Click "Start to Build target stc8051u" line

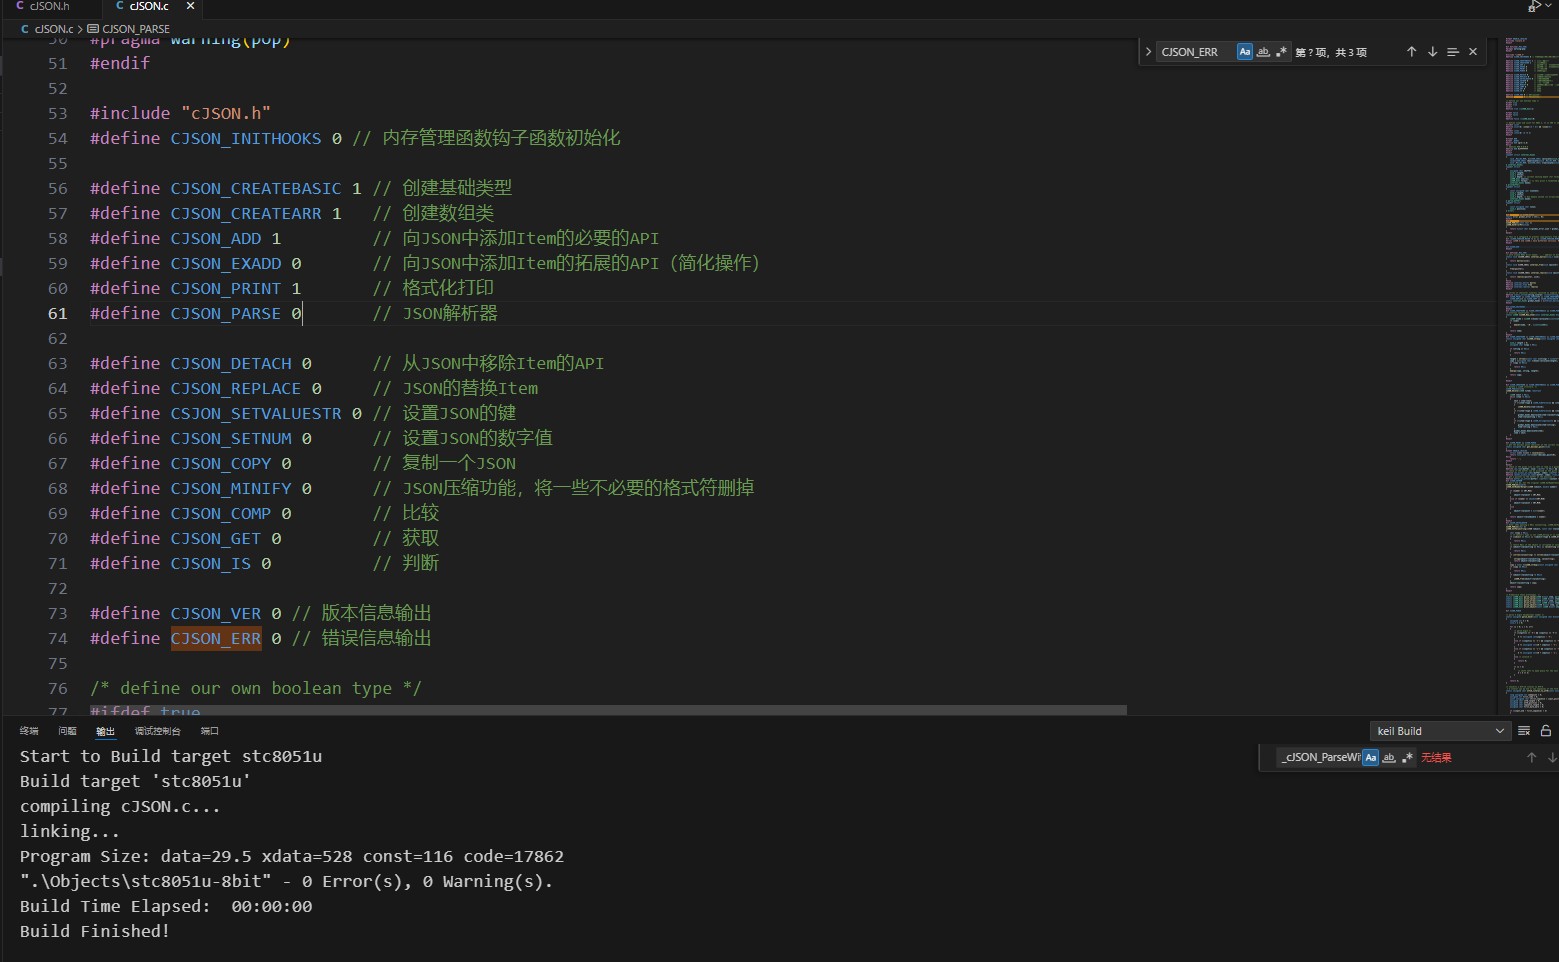171,756
